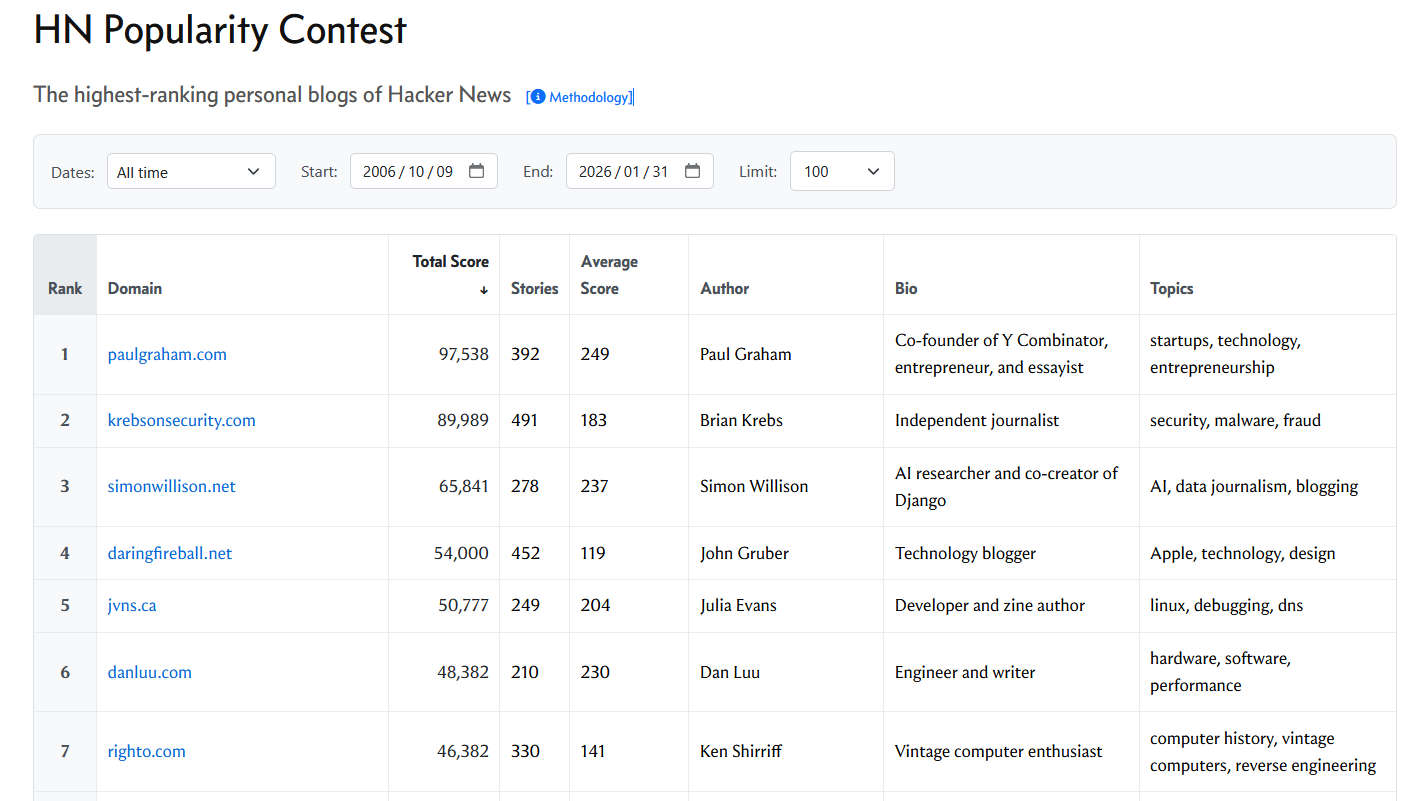Click the topics 'linux, debugging, dns'
This screenshot has height=801, width=1401.
point(1227,605)
